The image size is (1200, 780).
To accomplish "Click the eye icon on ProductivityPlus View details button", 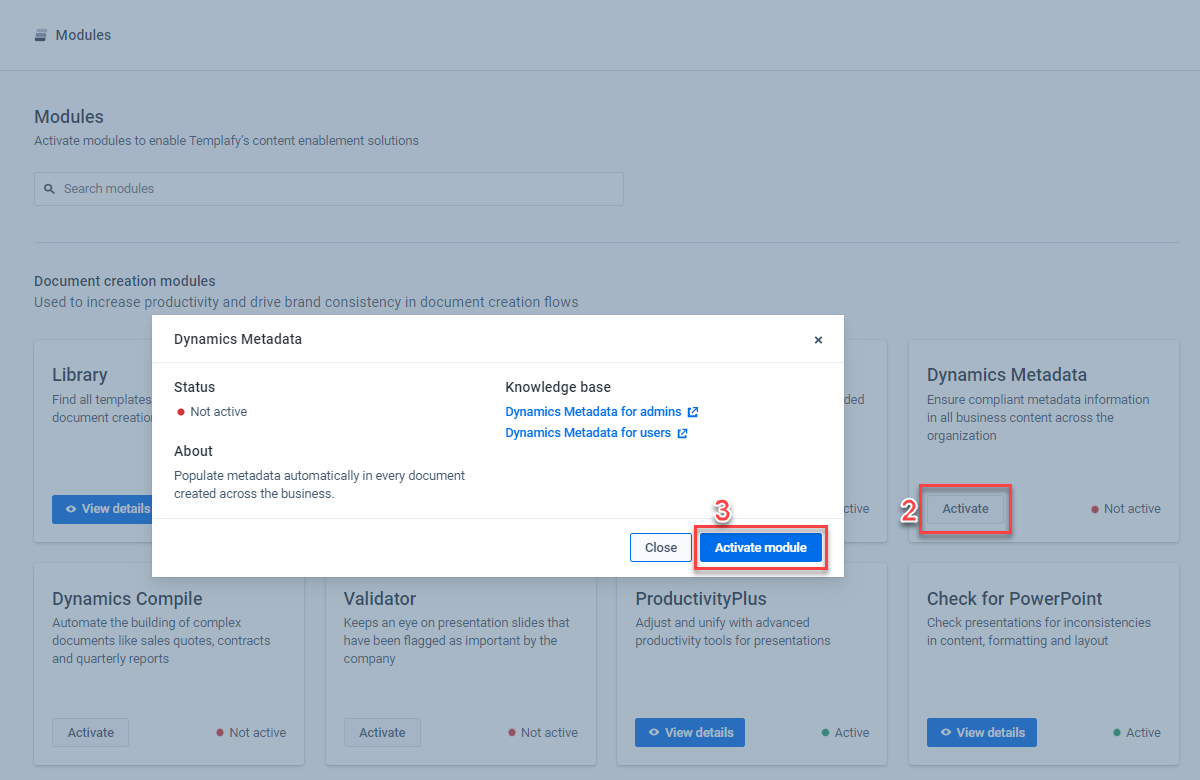I will click(655, 732).
